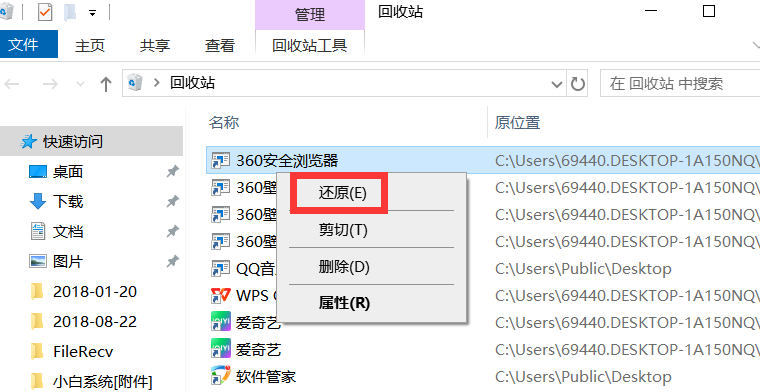Expand the chevron before 回收站 in address bar
The image size is (760, 392).
[x=156, y=83]
